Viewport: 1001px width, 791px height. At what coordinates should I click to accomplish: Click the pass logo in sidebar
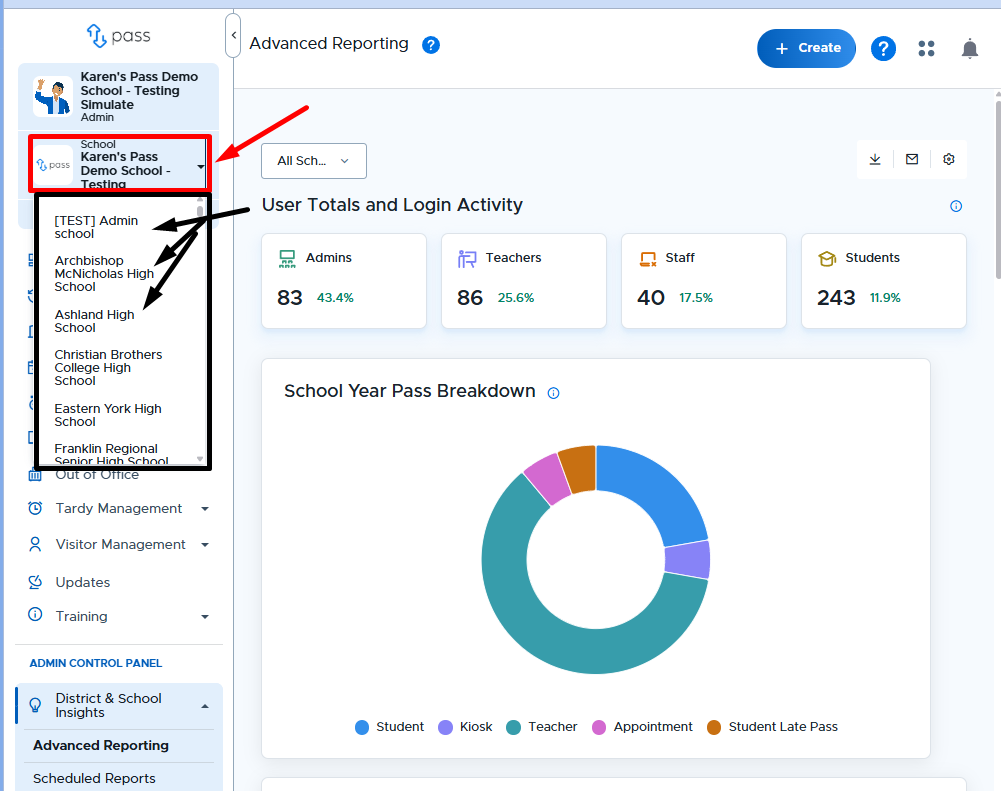[119, 36]
